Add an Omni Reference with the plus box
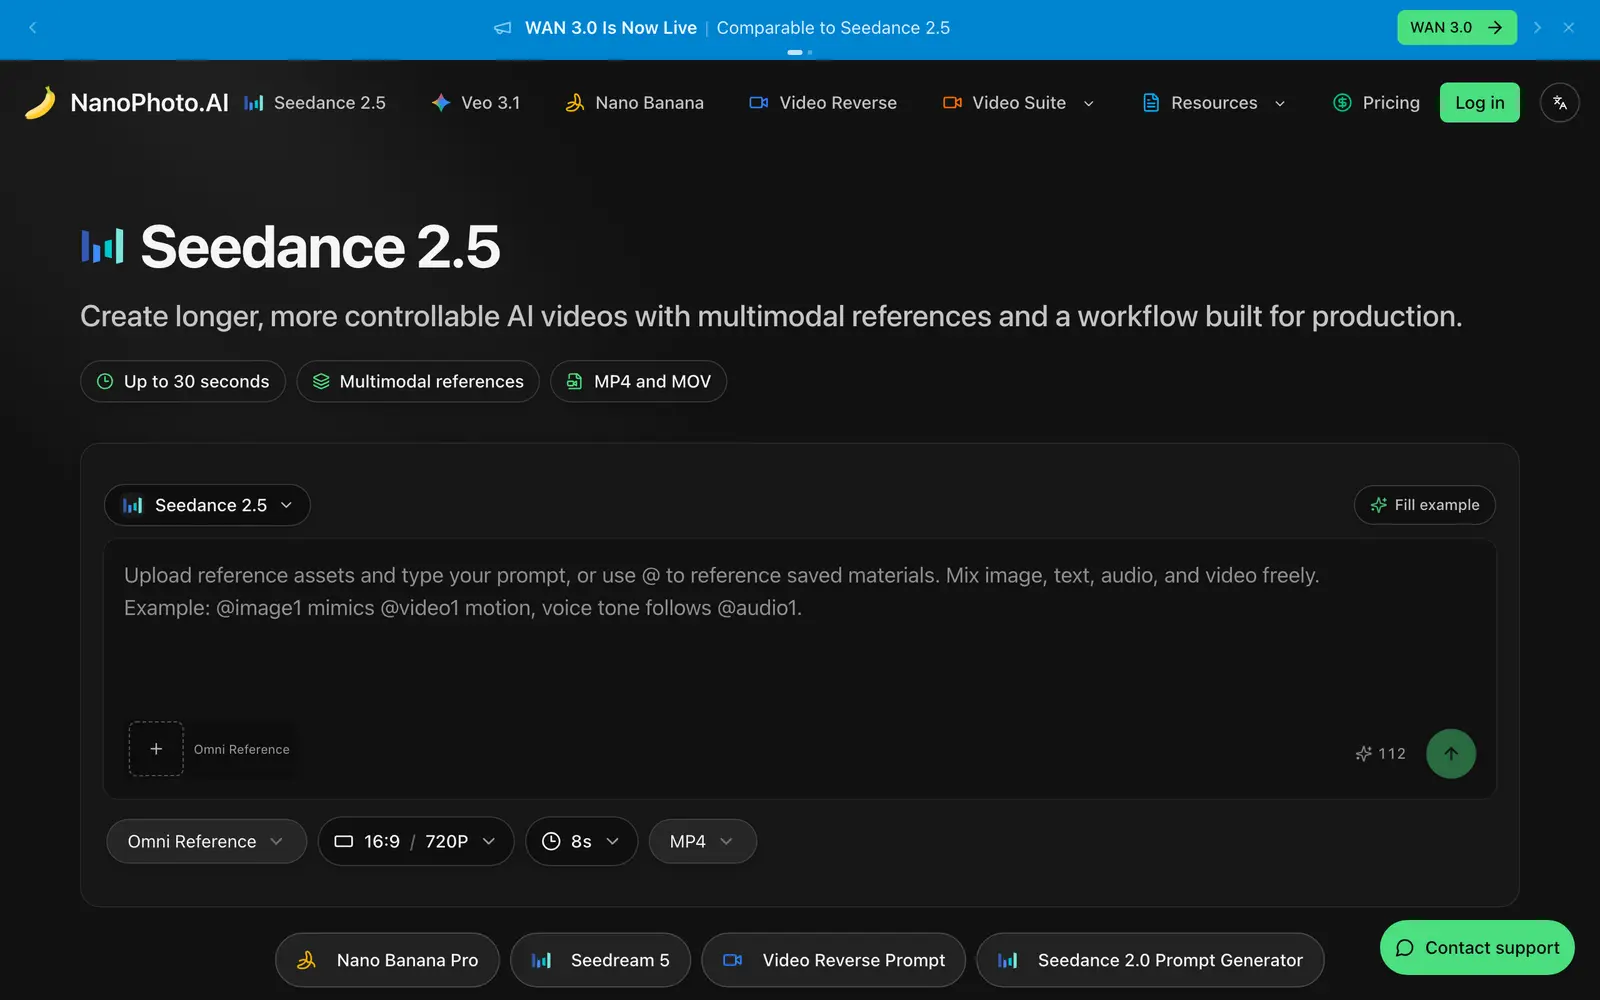Viewport: 1600px width, 1000px height. click(x=156, y=749)
